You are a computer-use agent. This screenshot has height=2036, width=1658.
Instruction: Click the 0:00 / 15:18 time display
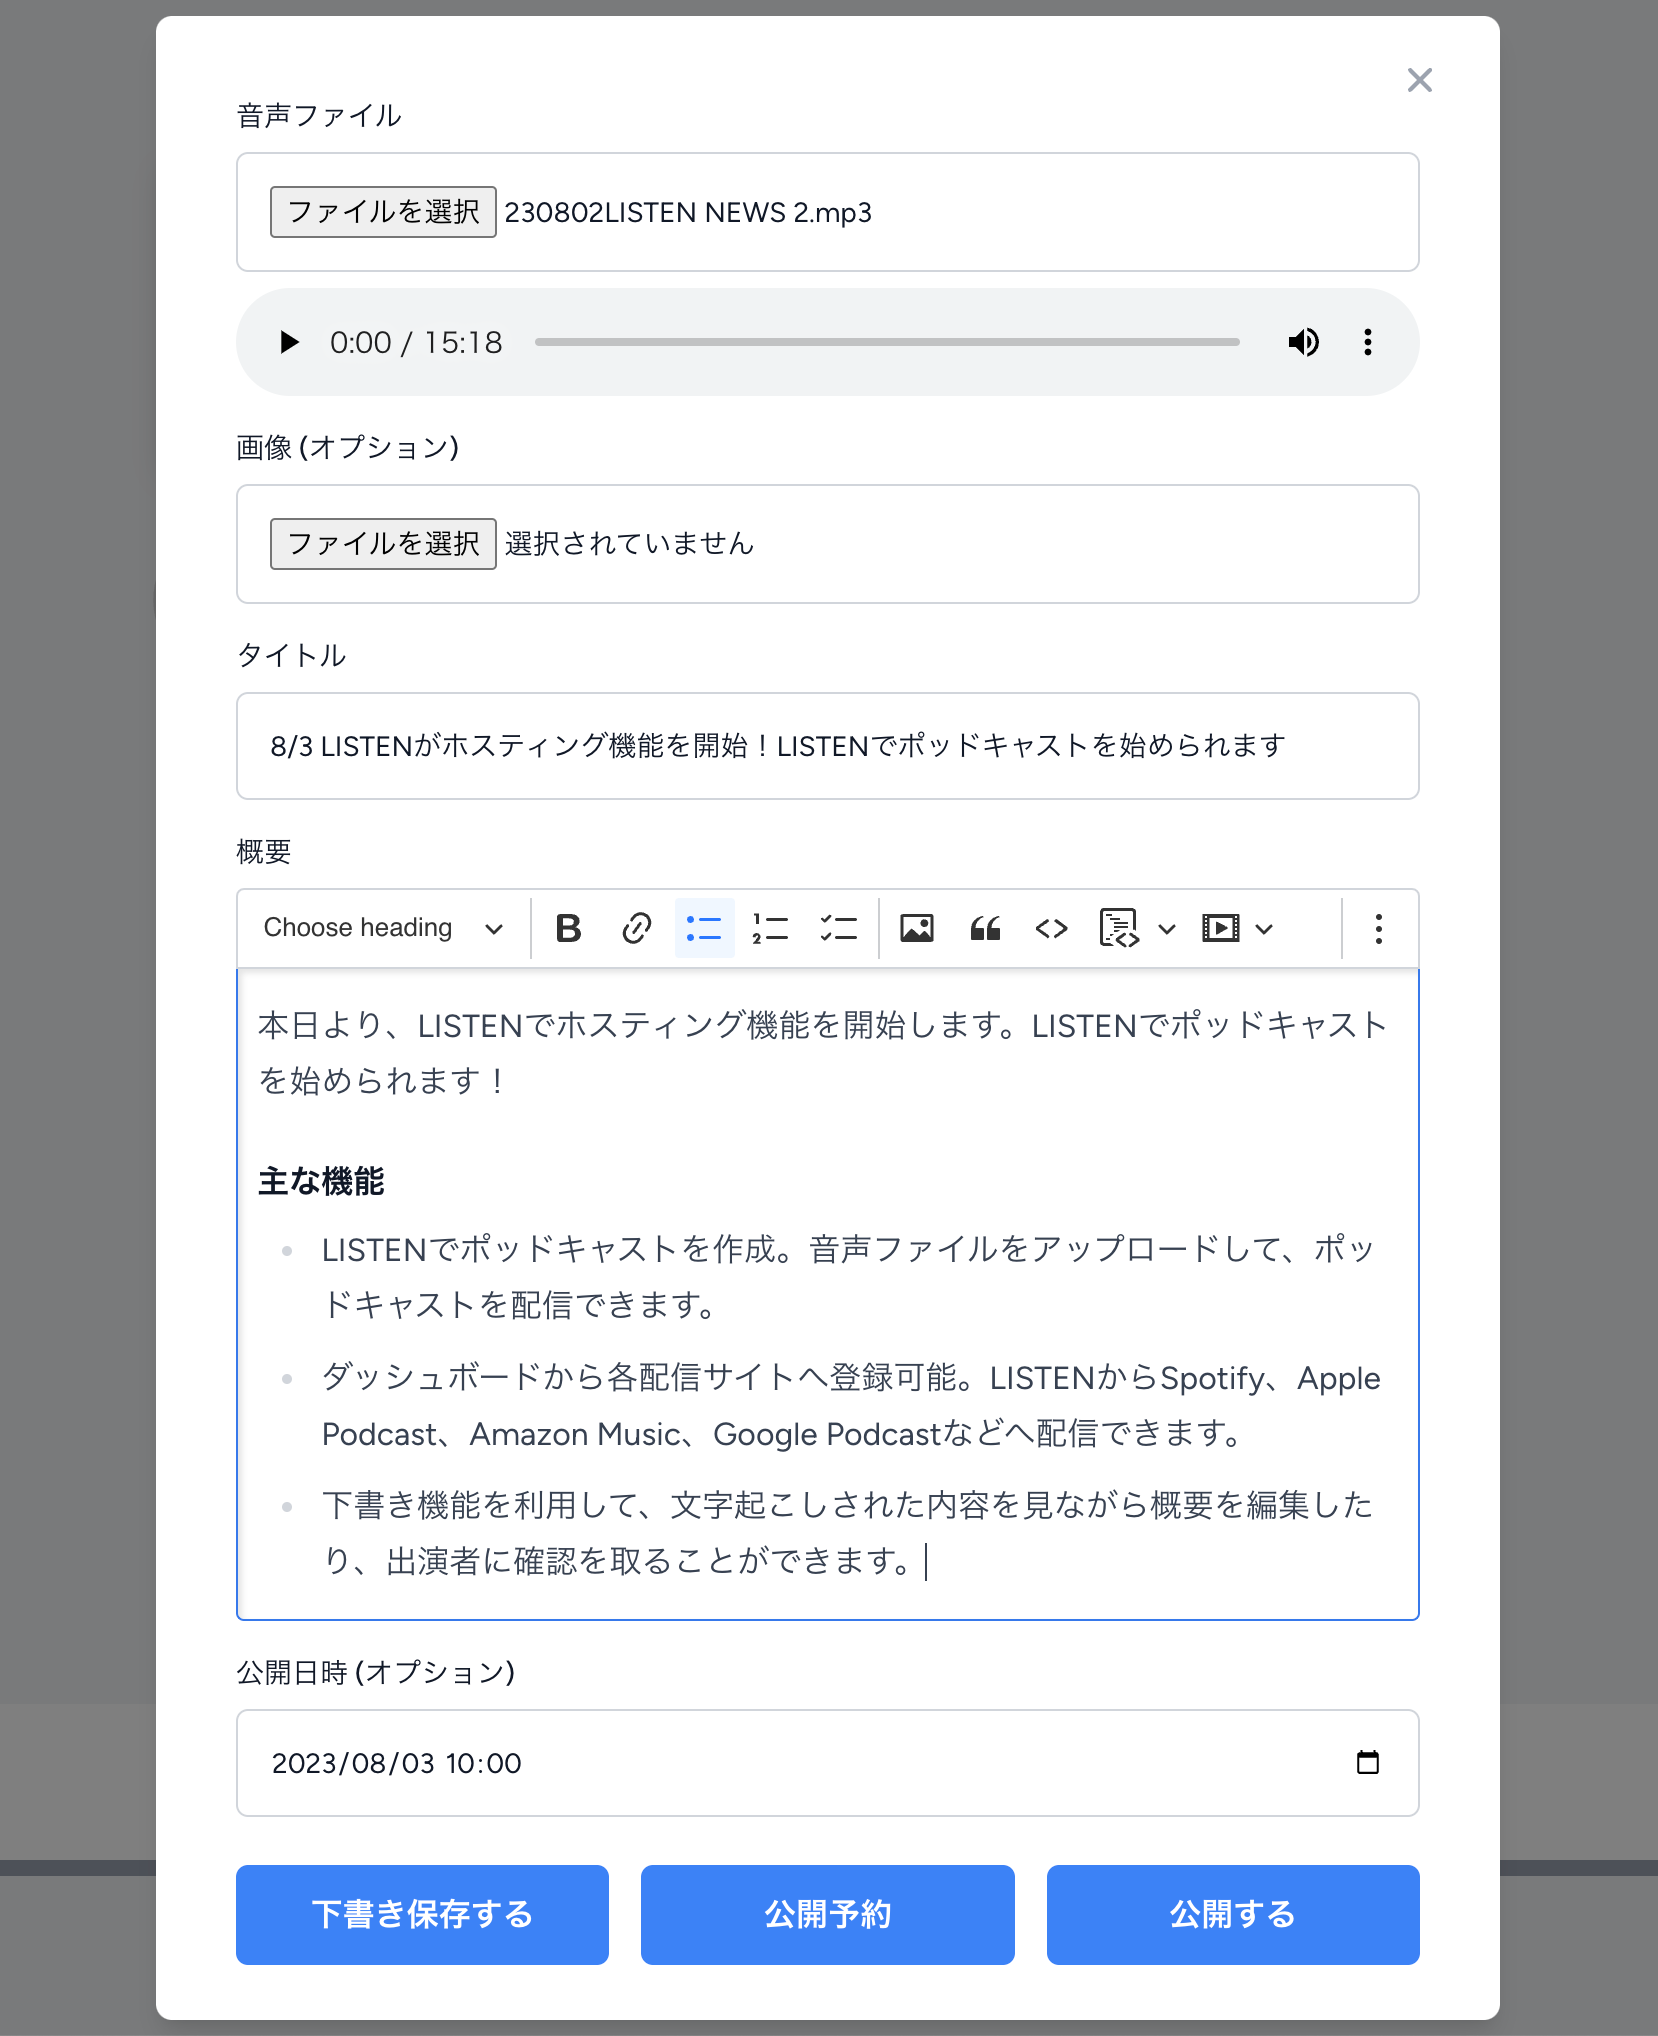point(416,342)
